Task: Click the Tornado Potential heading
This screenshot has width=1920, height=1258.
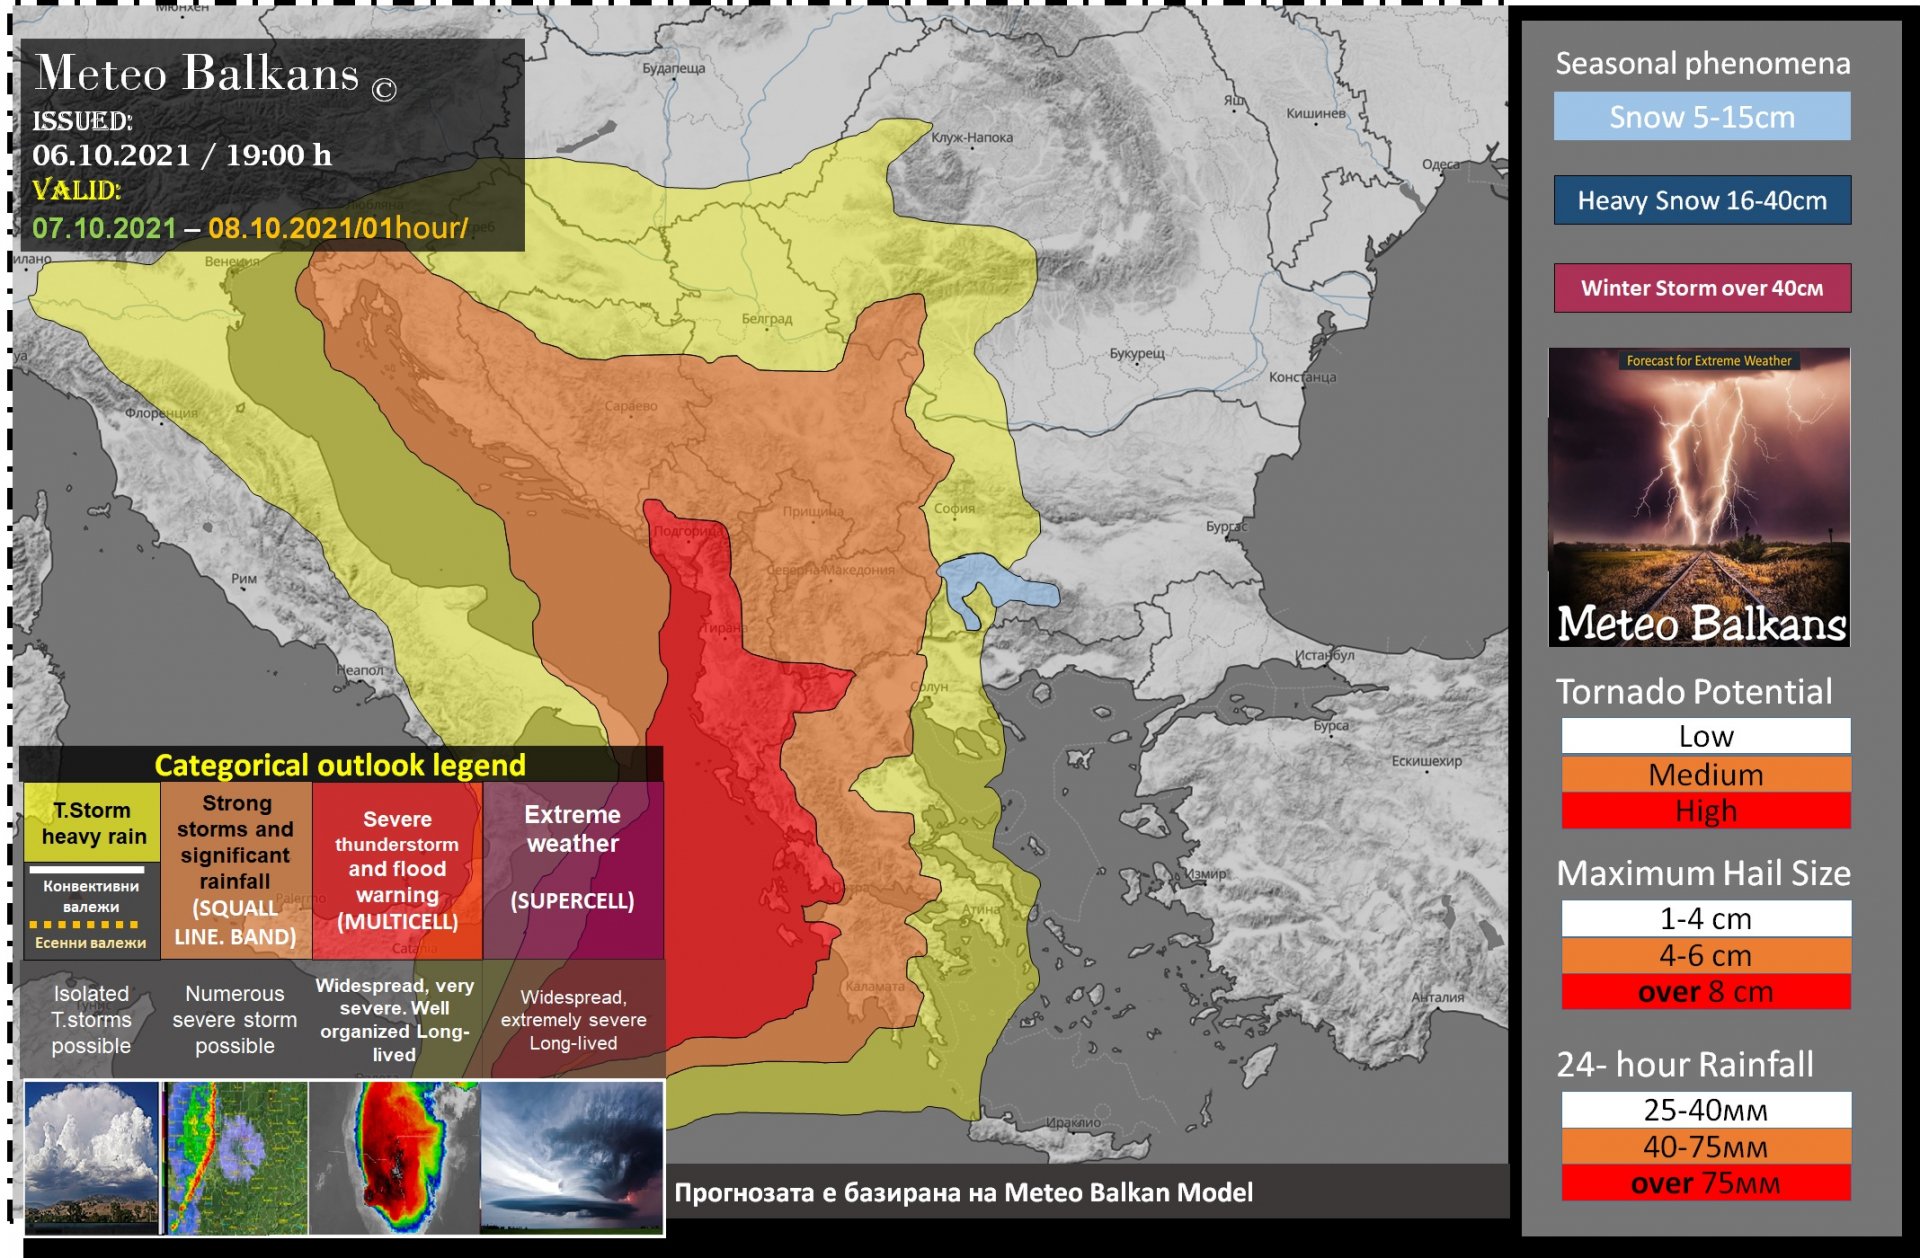Action: (x=1694, y=691)
